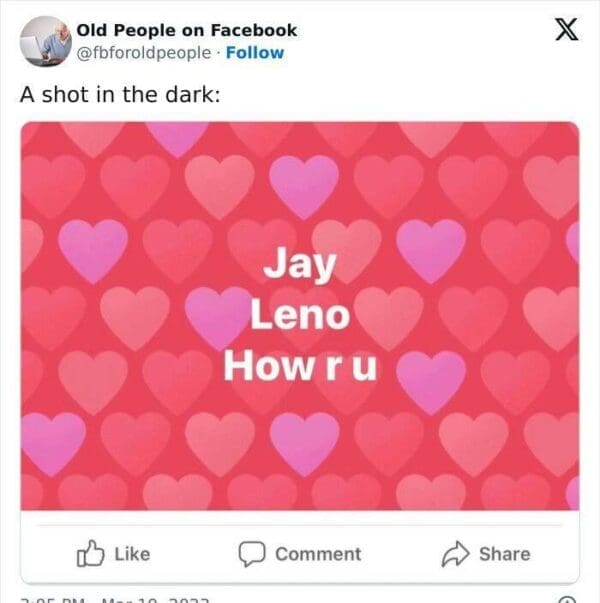Click the purple heart above the word Jay

click(x=305, y=186)
